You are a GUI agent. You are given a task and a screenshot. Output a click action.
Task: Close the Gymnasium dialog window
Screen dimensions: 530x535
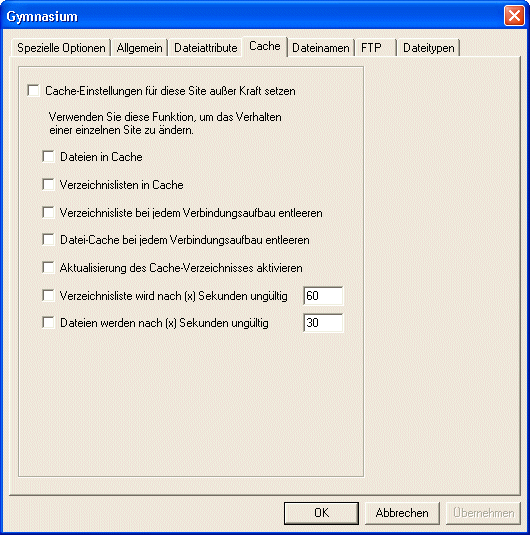click(514, 16)
